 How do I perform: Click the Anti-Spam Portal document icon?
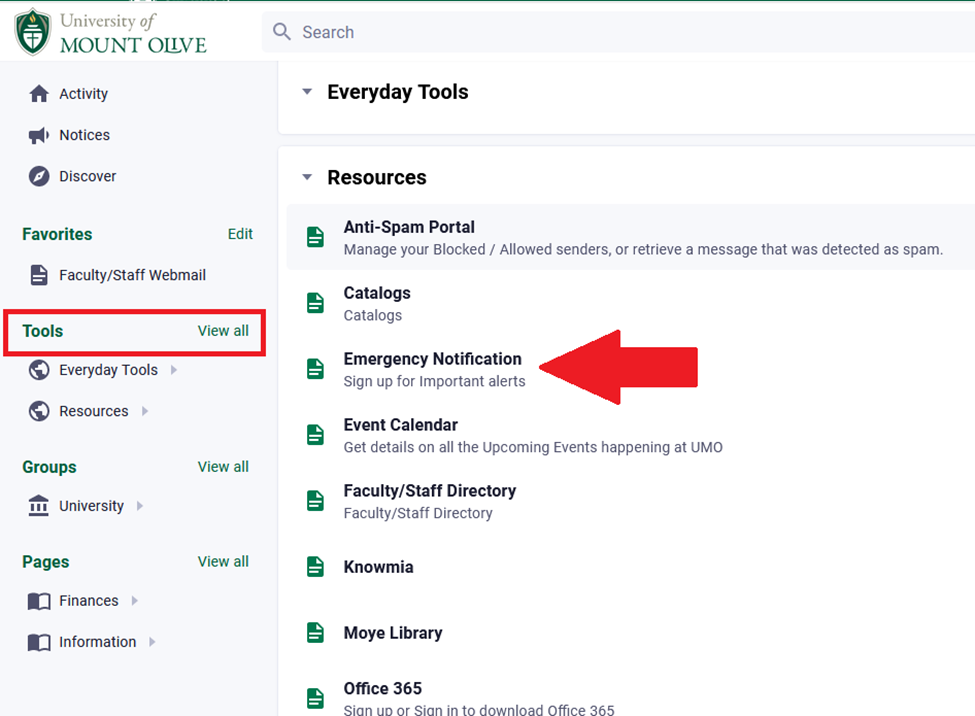pos(315,237)
